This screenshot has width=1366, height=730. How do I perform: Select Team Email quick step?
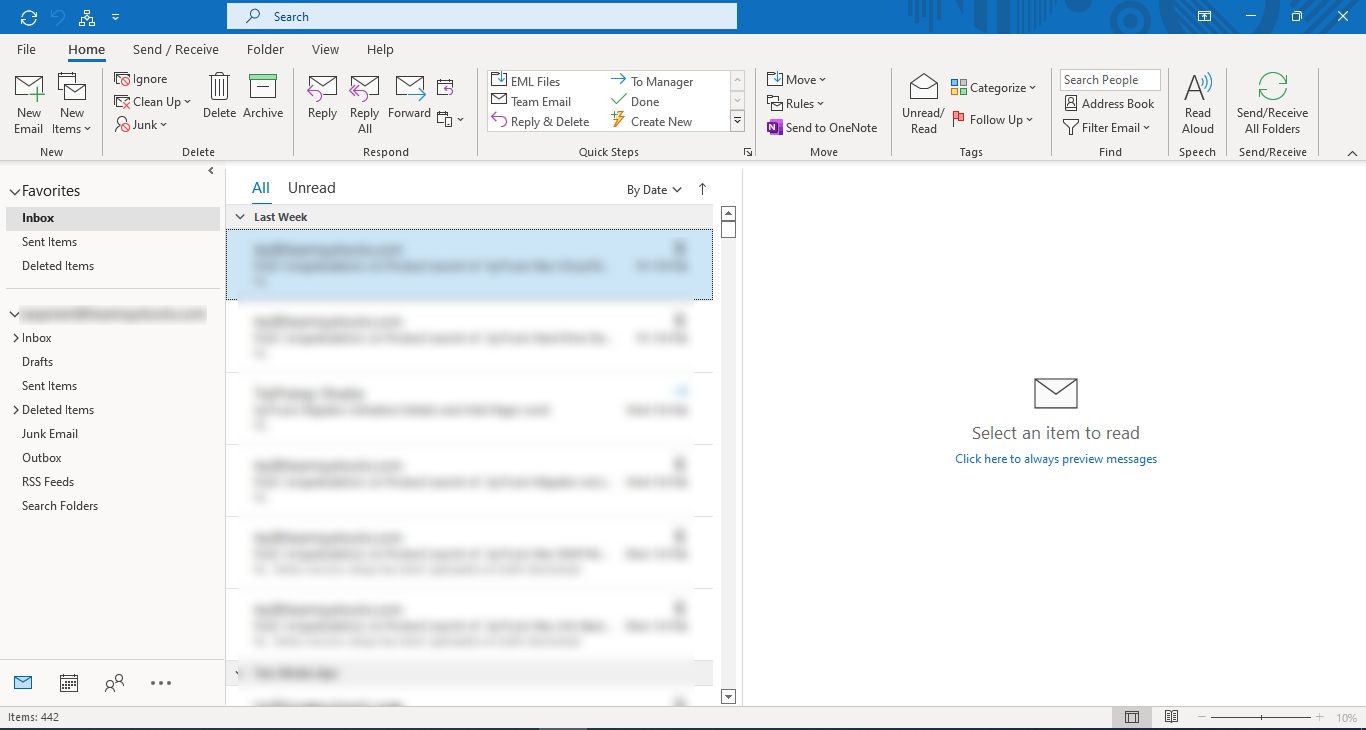pyautogui.click(x=531, y=101)
